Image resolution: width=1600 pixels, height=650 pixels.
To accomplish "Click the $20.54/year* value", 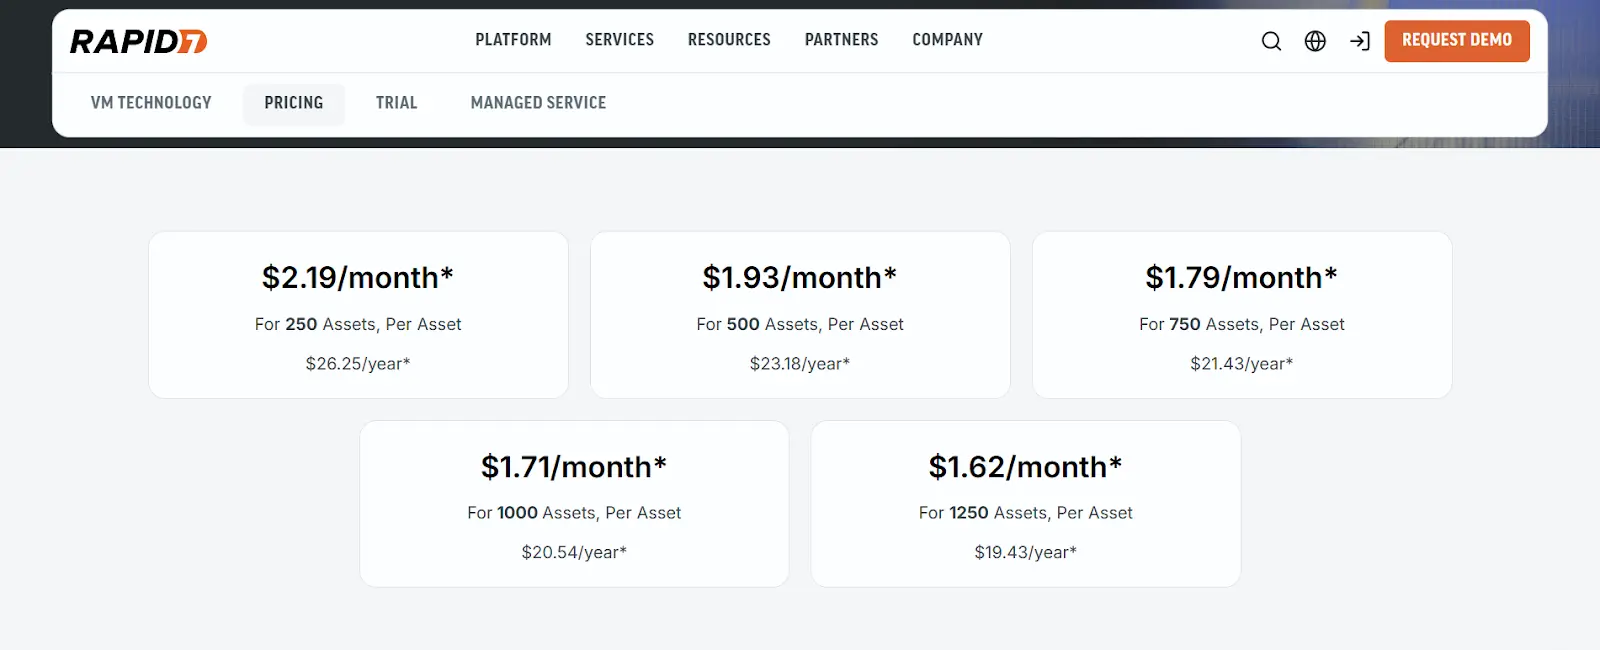I will [574, 552].
